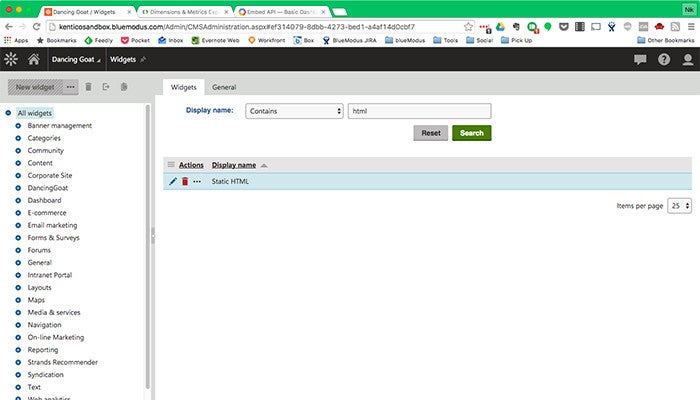Viewport: 700px width, 400px height.
Task: Select the Community category in tree
Action: pyautogui.click(x=46, y=150)
